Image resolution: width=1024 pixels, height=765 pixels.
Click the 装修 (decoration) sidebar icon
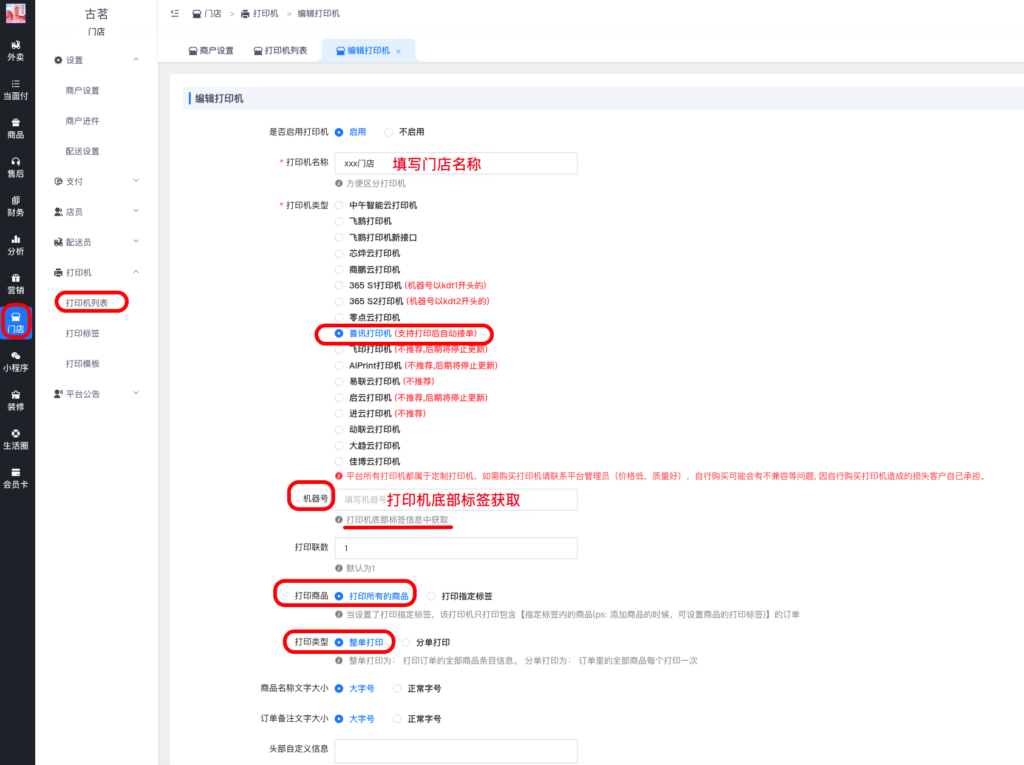16,400
